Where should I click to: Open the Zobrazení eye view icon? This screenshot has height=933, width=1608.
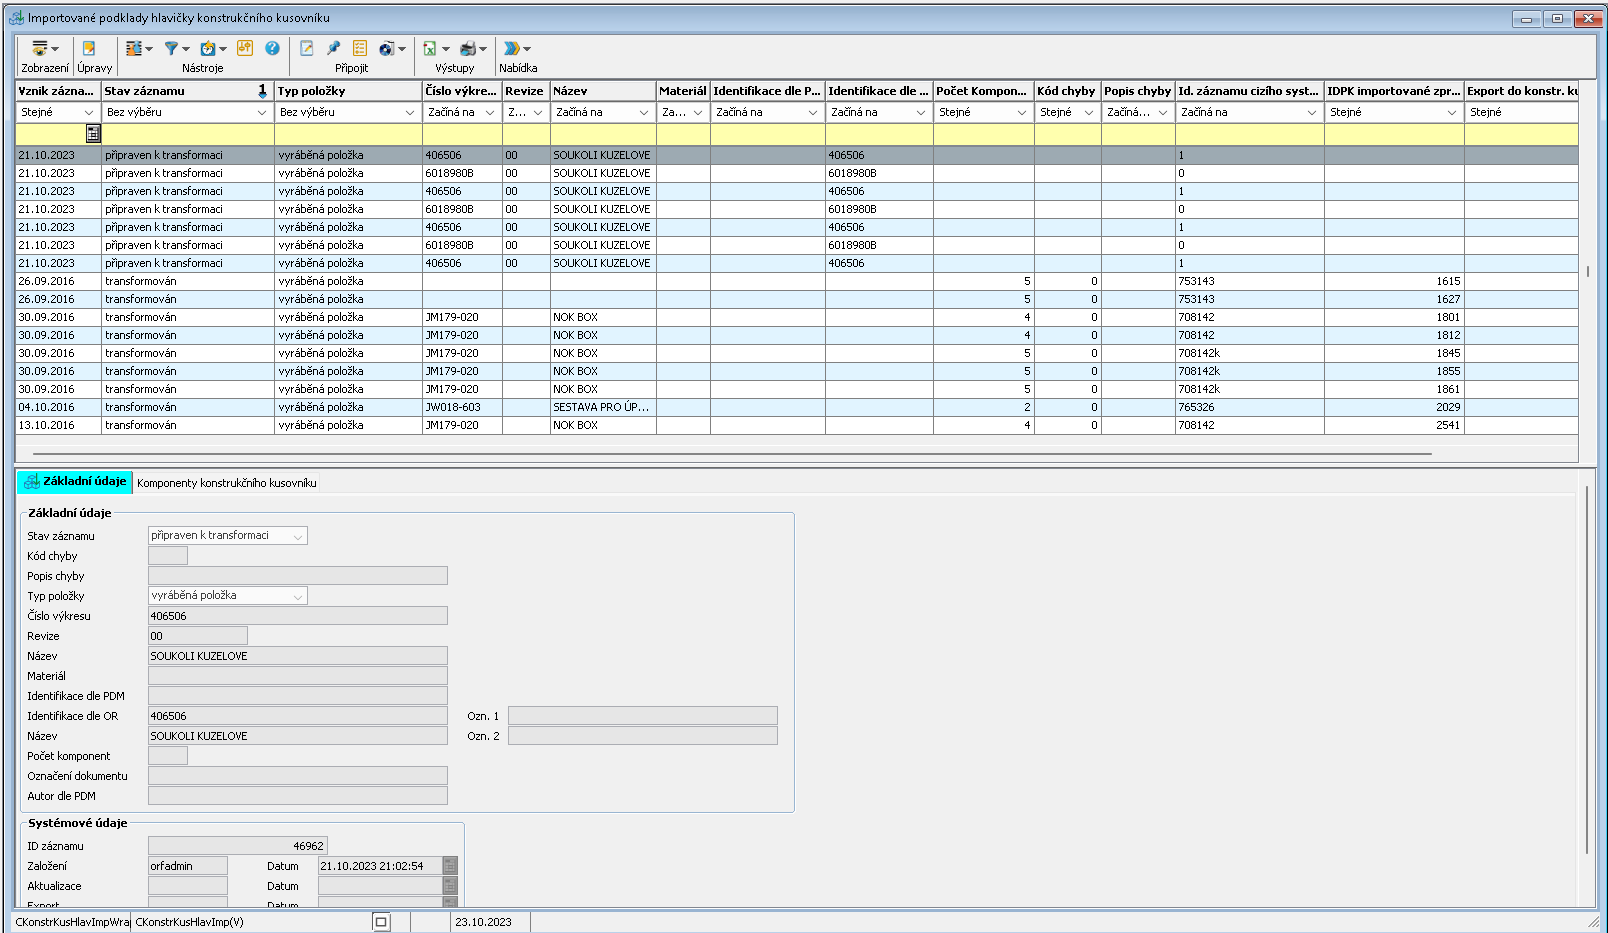tap(40, 48)
